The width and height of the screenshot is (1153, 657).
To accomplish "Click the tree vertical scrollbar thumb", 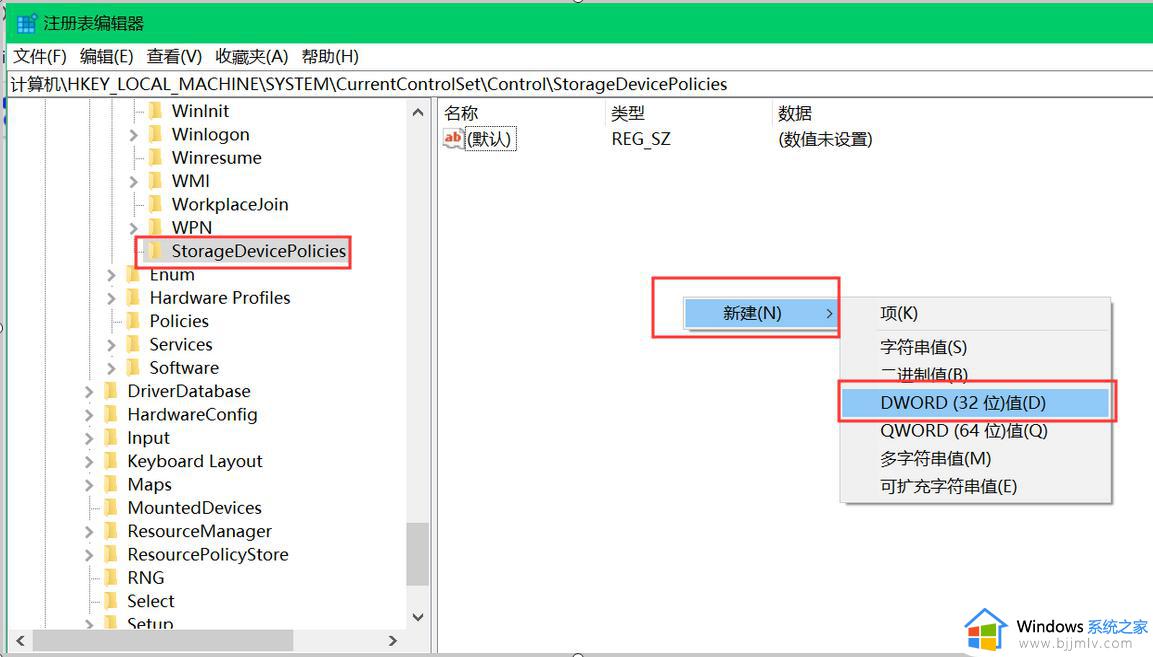I will tap(418, 554).
